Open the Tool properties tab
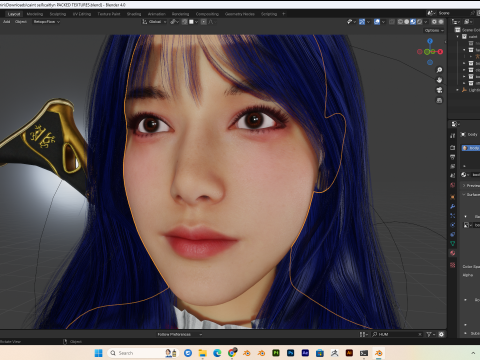480x360 pixels. (x=453, y=136)
